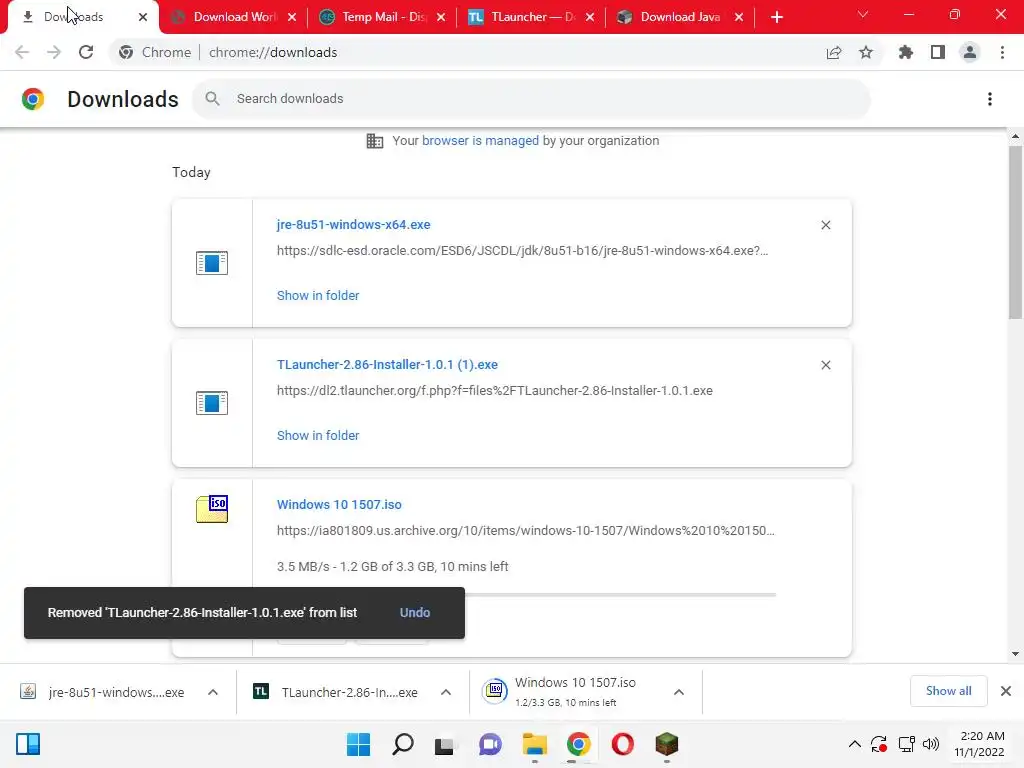
Task: Open the tab search chevron
Action: (x=863, y=14)
